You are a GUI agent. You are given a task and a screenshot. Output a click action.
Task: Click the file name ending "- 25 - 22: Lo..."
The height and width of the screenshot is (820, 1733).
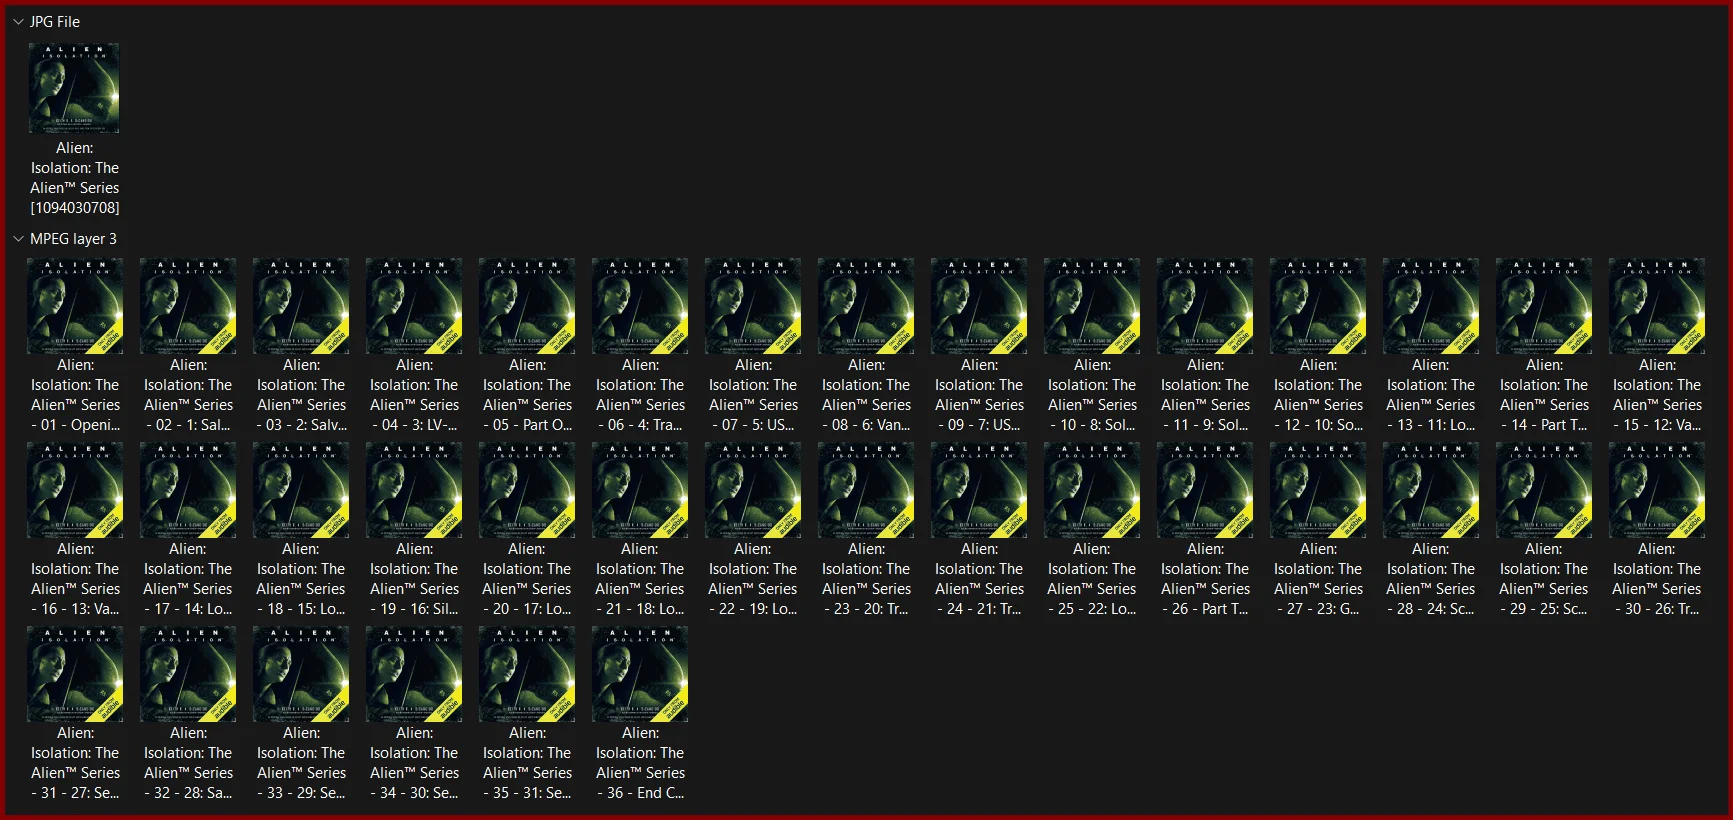click(1092, 579)
